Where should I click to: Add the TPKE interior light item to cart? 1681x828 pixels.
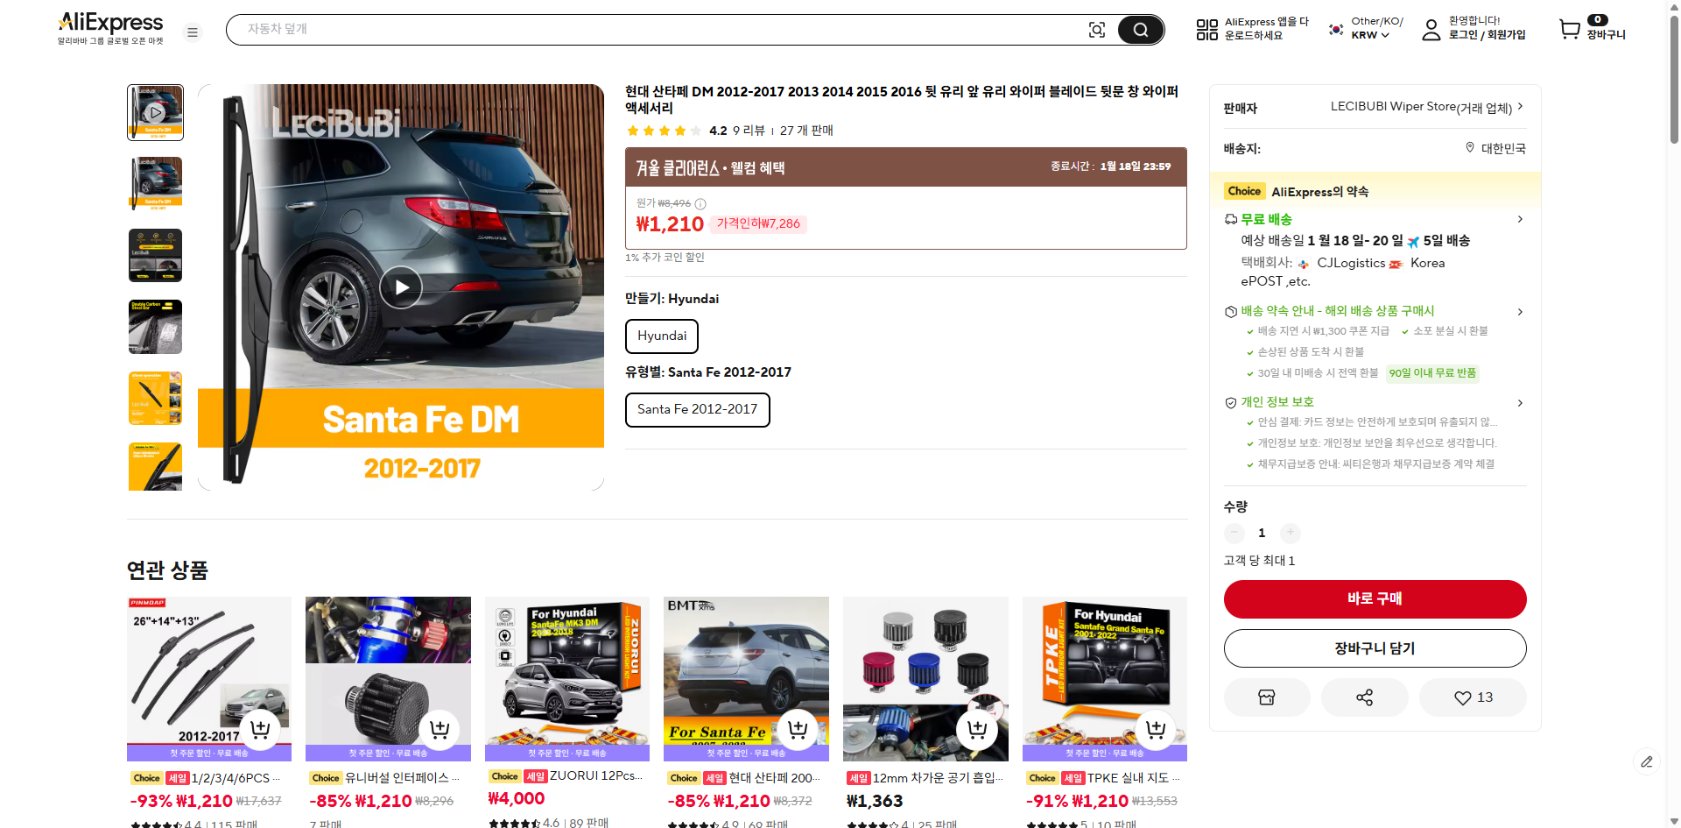(x=1155, y=729)
